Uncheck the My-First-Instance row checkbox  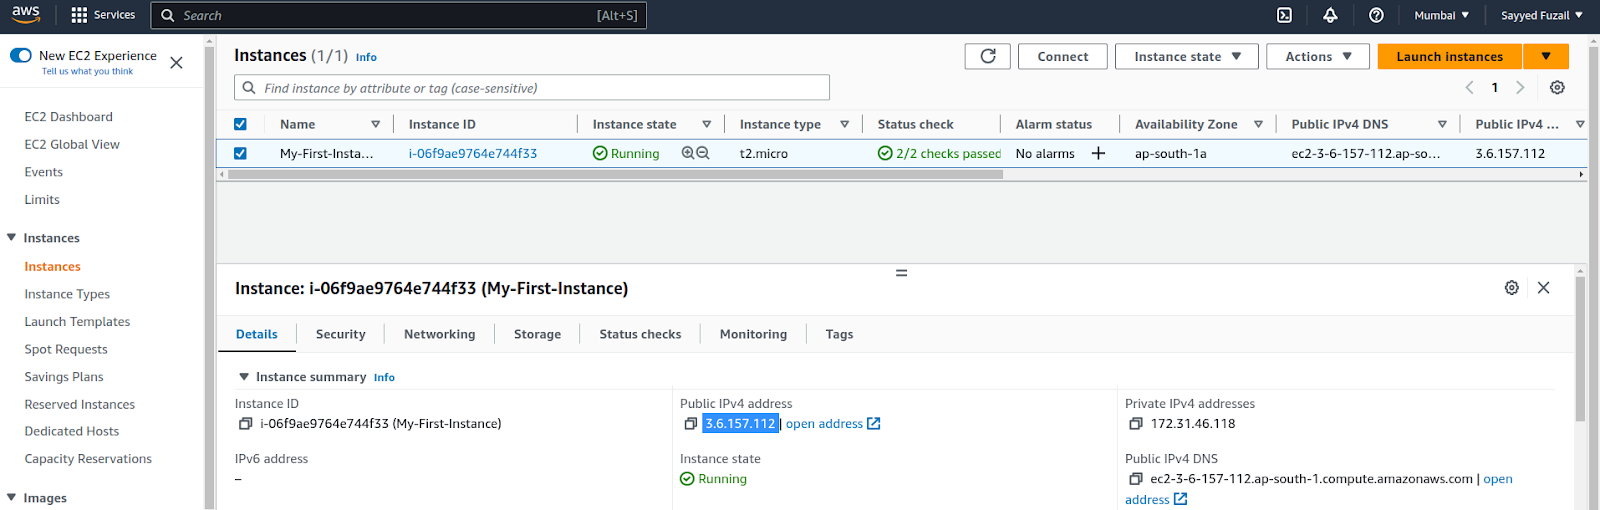[240, 153]
